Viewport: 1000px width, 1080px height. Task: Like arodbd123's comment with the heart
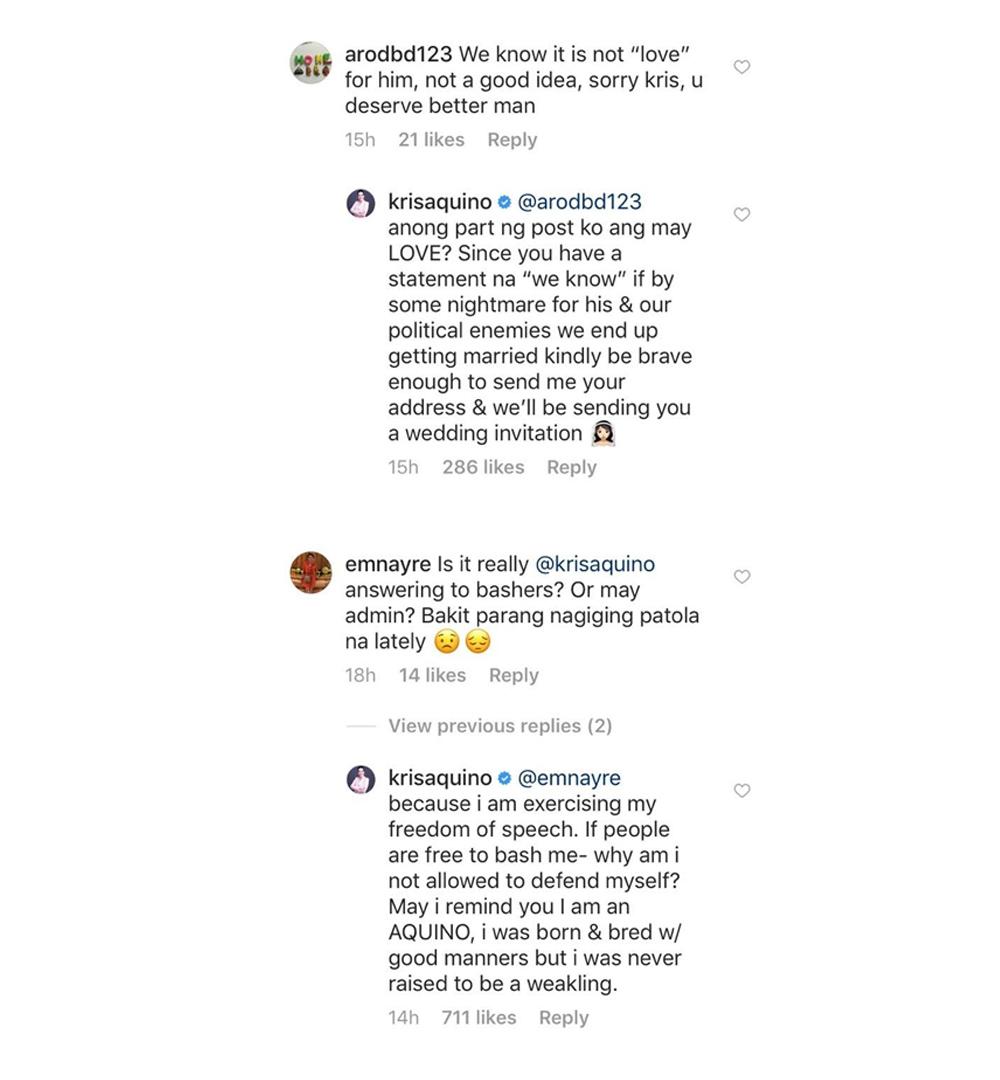[742, 67]
